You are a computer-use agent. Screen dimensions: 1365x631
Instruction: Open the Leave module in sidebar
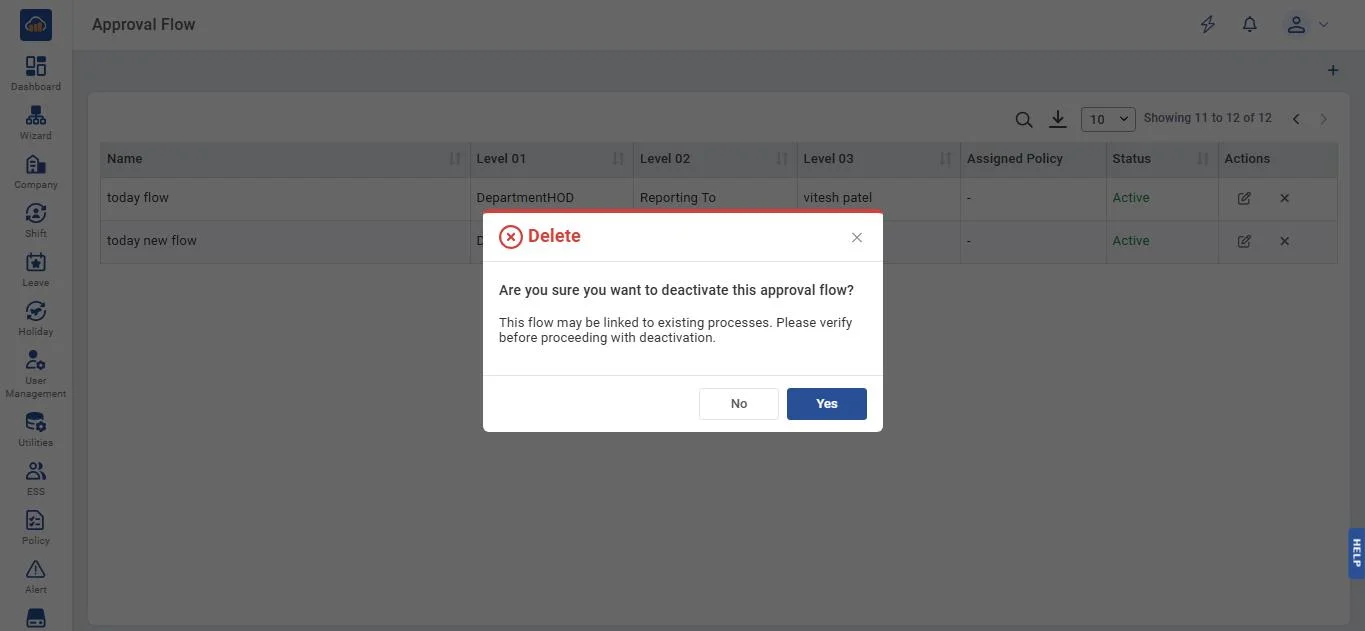click(x=36, y=269)
